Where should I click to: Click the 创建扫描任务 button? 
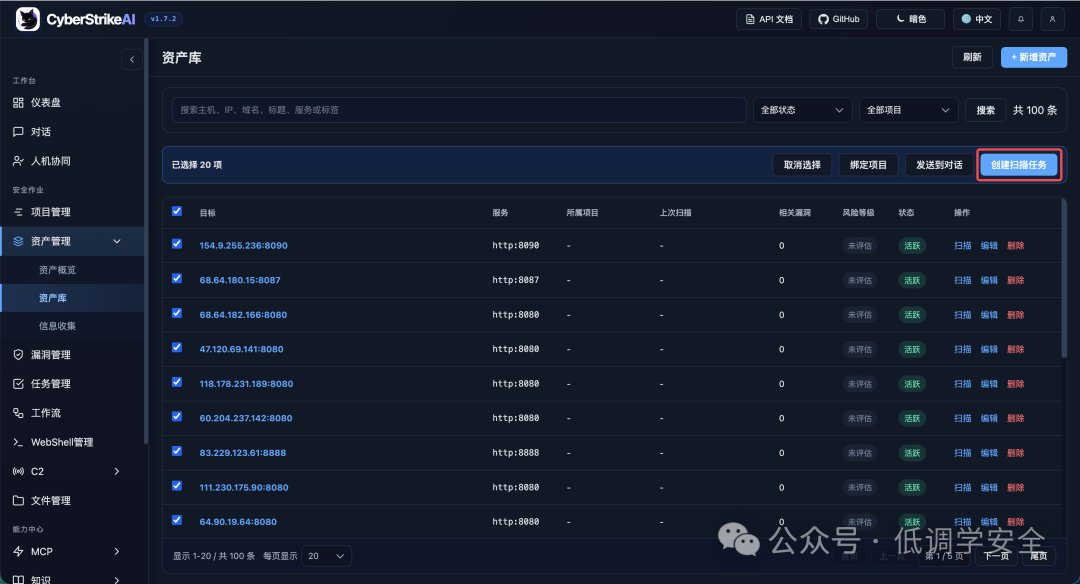point(1019,165)
